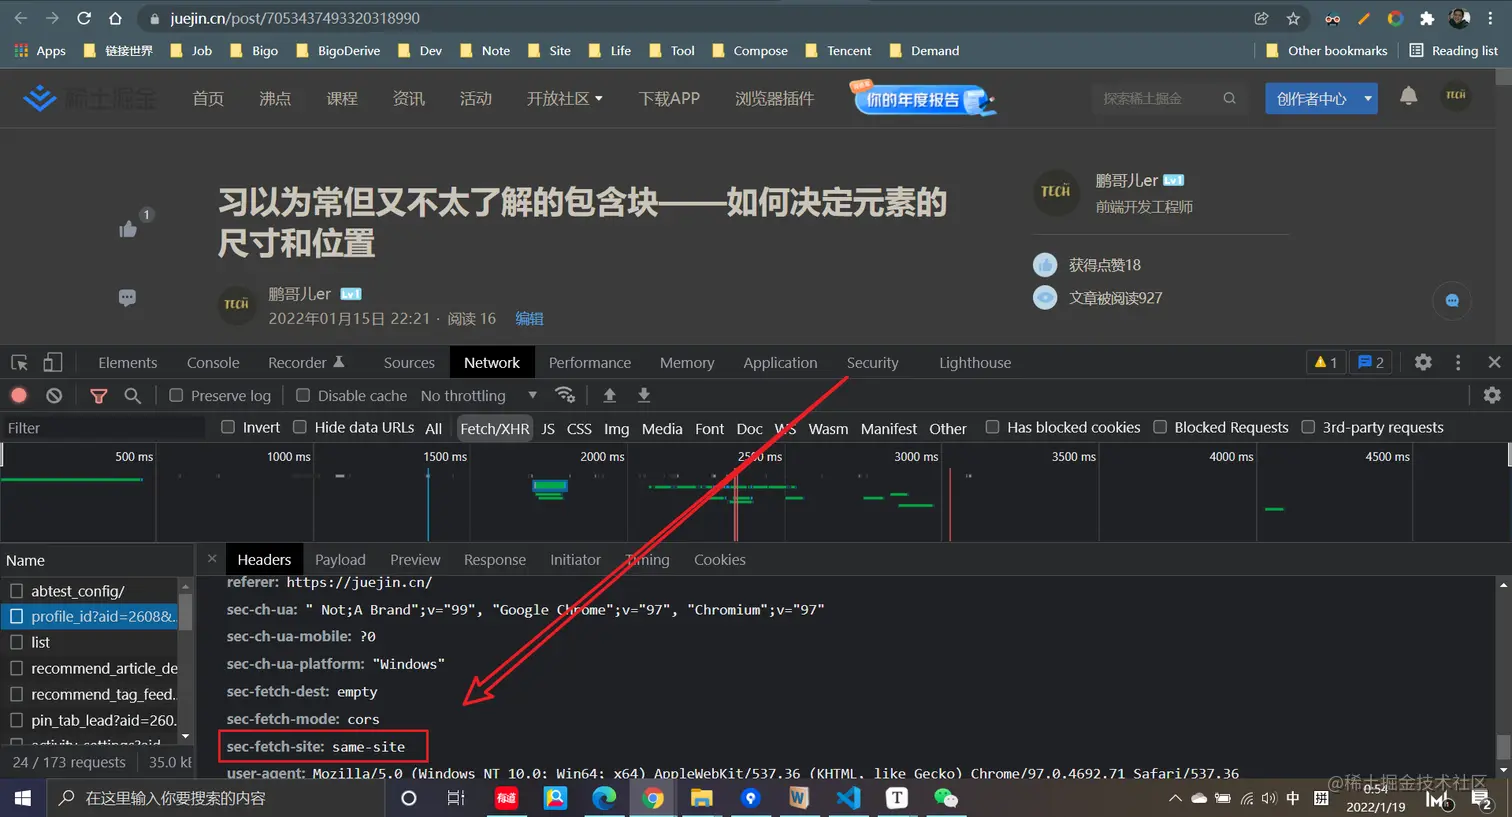1512x817 pixels.
Task: Check Has blocked cookies
Action: (992, 427)
